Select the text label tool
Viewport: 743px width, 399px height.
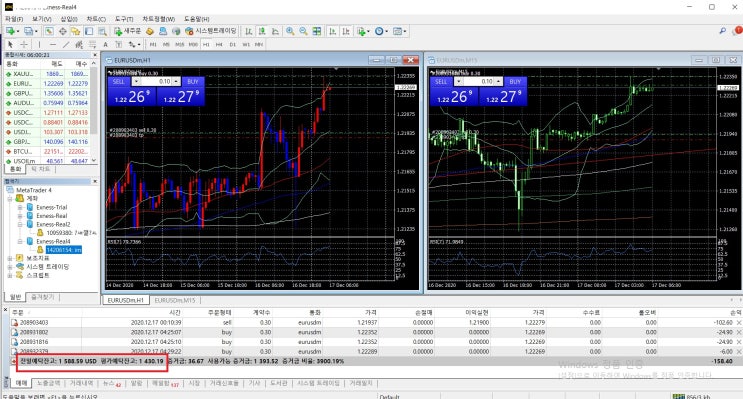[x=118, y=44]
